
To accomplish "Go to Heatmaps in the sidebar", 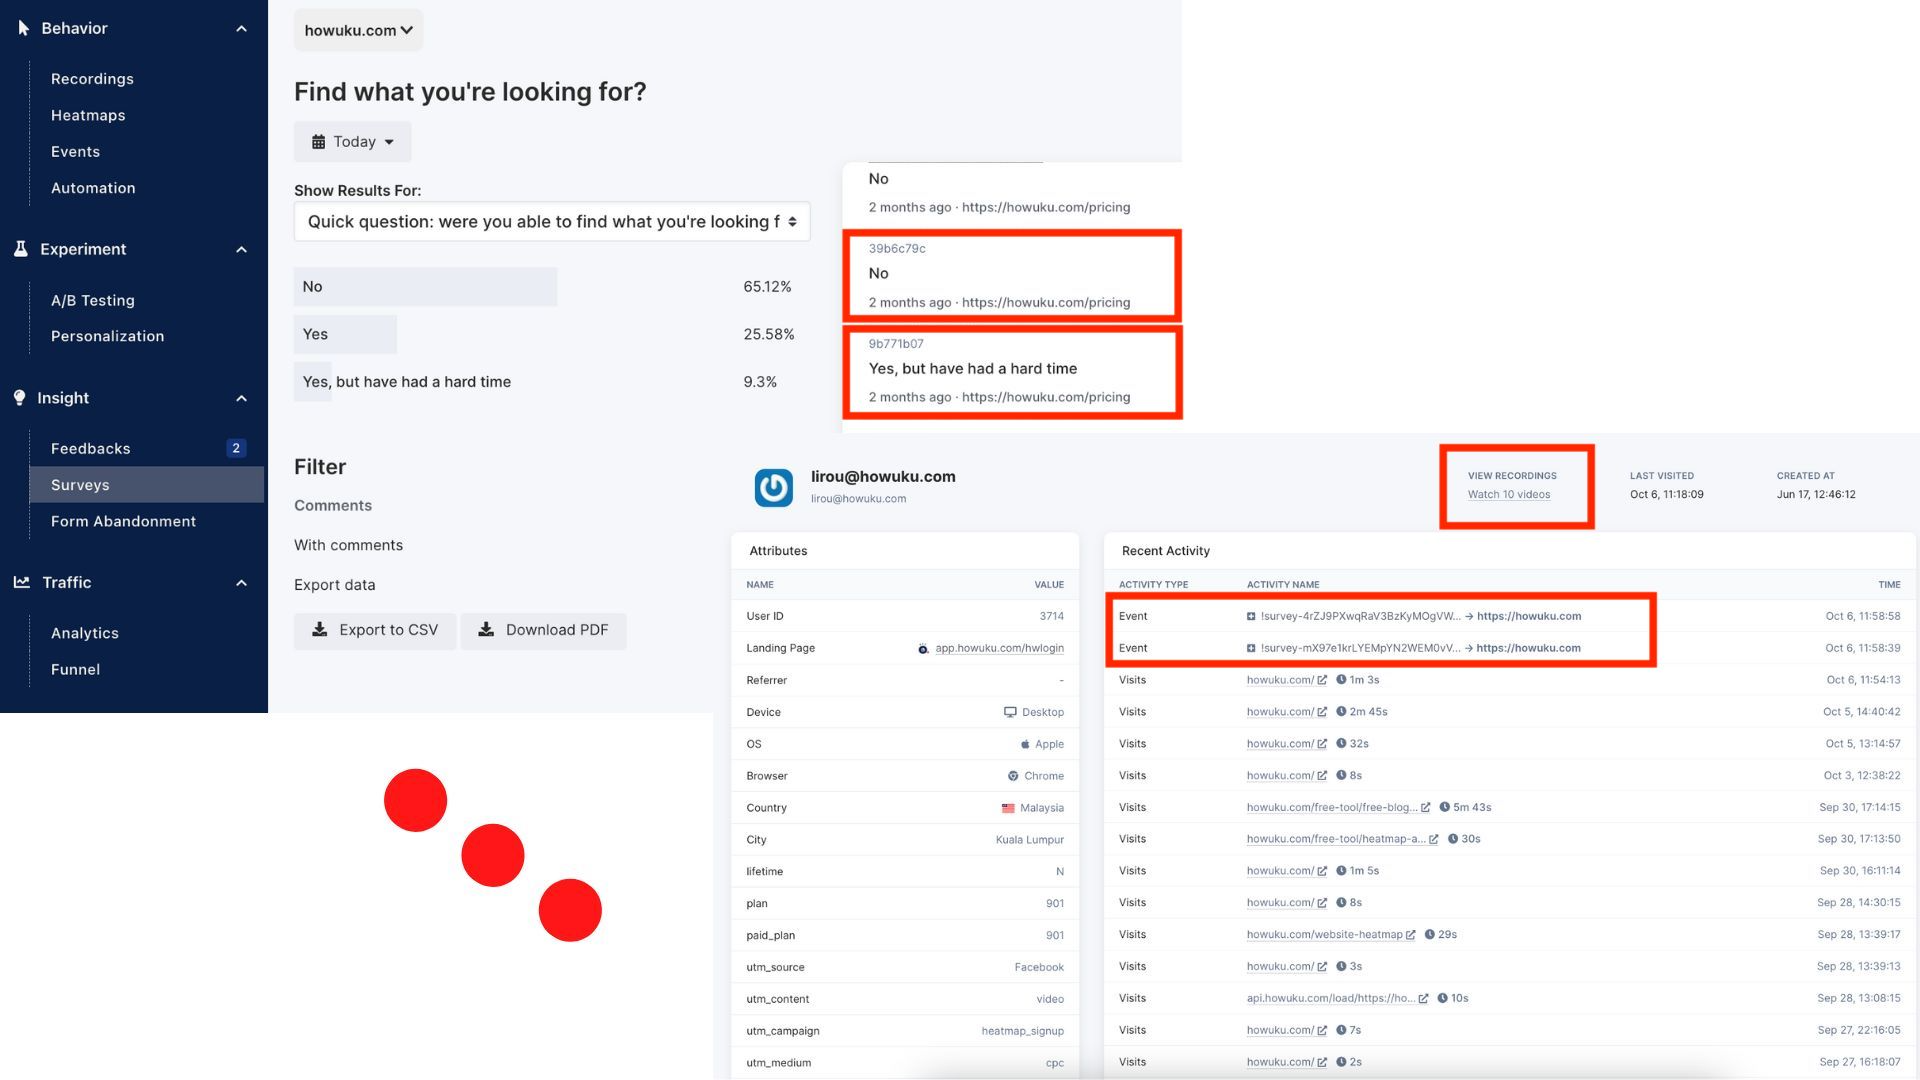I will (x=88, y=115).
